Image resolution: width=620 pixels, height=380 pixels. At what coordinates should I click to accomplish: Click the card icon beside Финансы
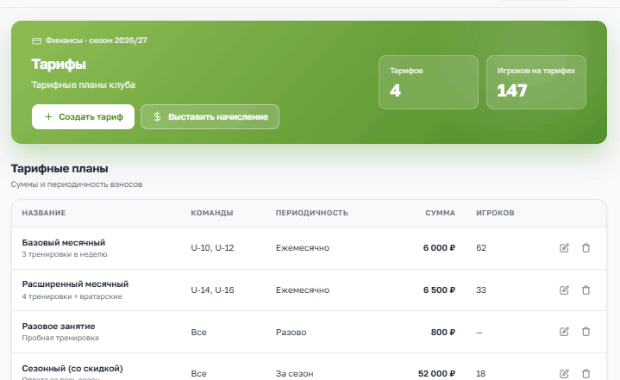[x=36, y=41]
